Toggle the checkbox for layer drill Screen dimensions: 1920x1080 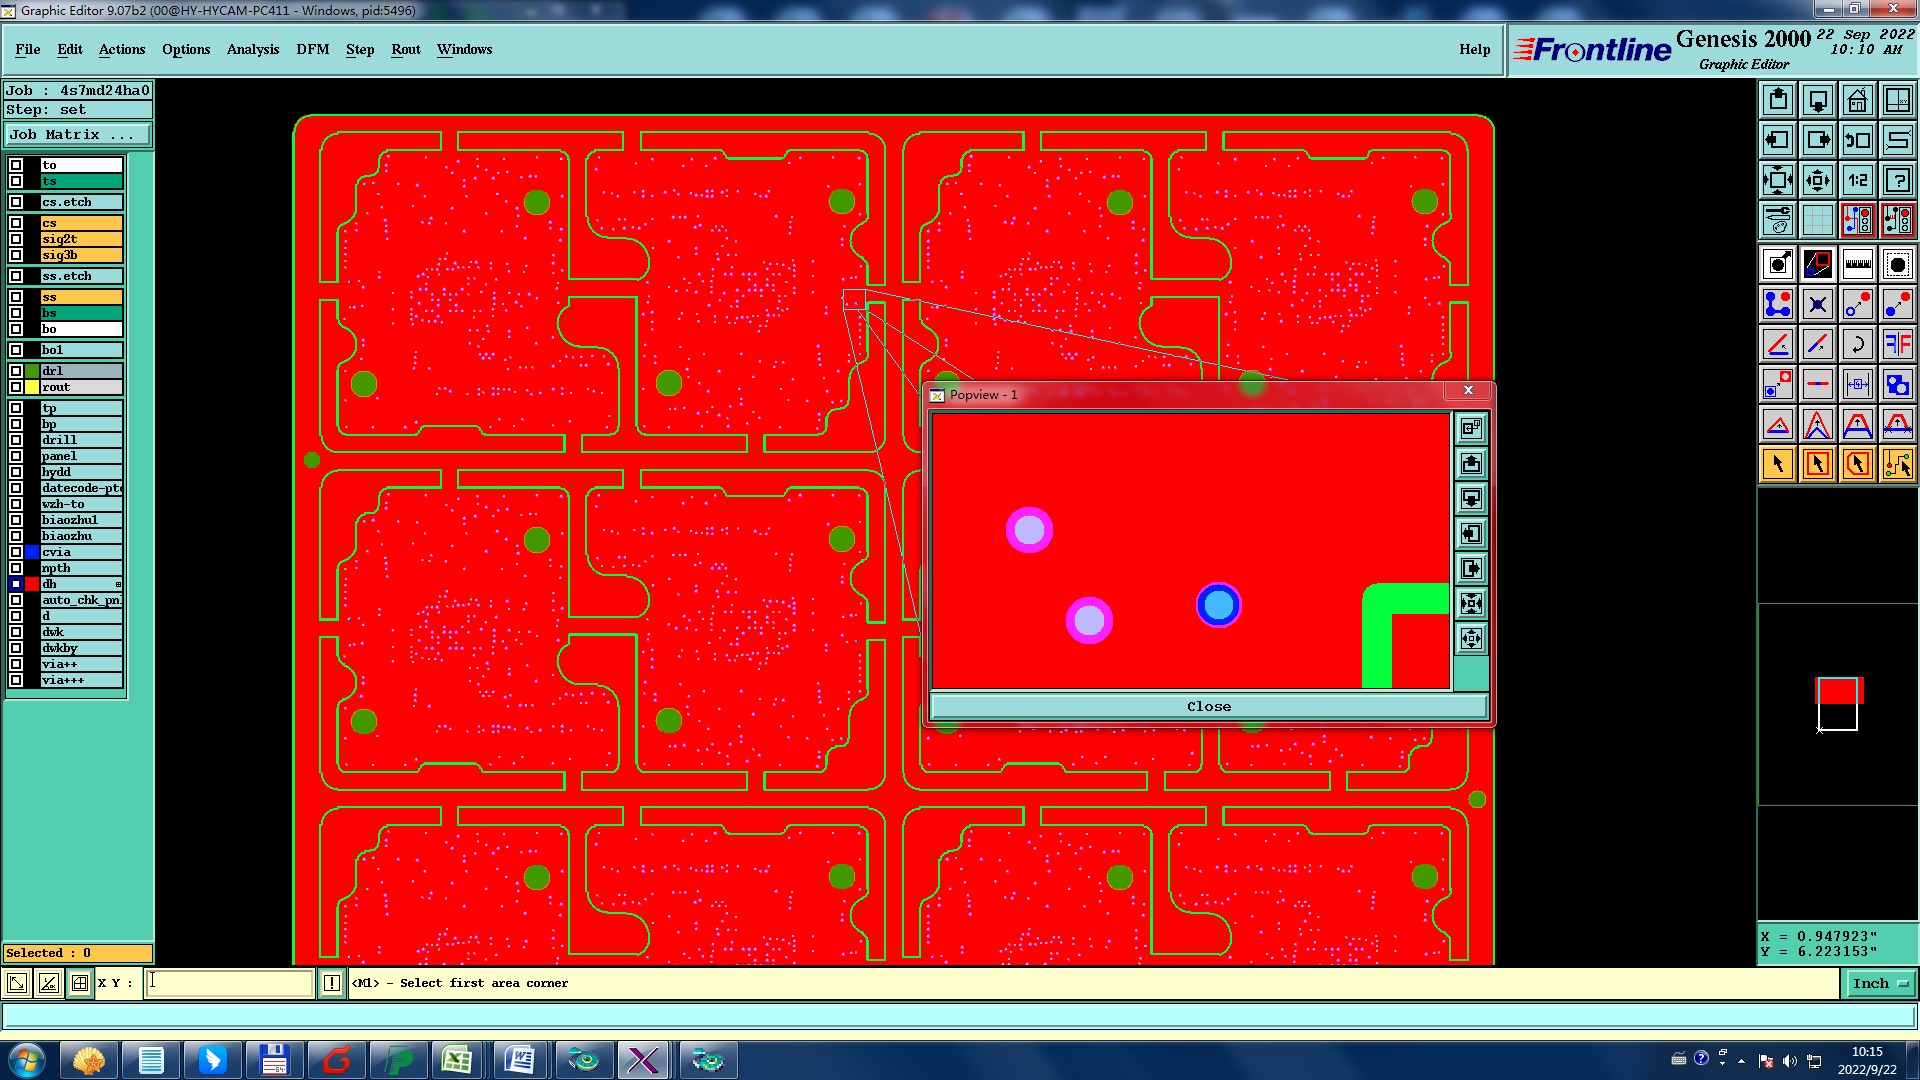(16, 440)
